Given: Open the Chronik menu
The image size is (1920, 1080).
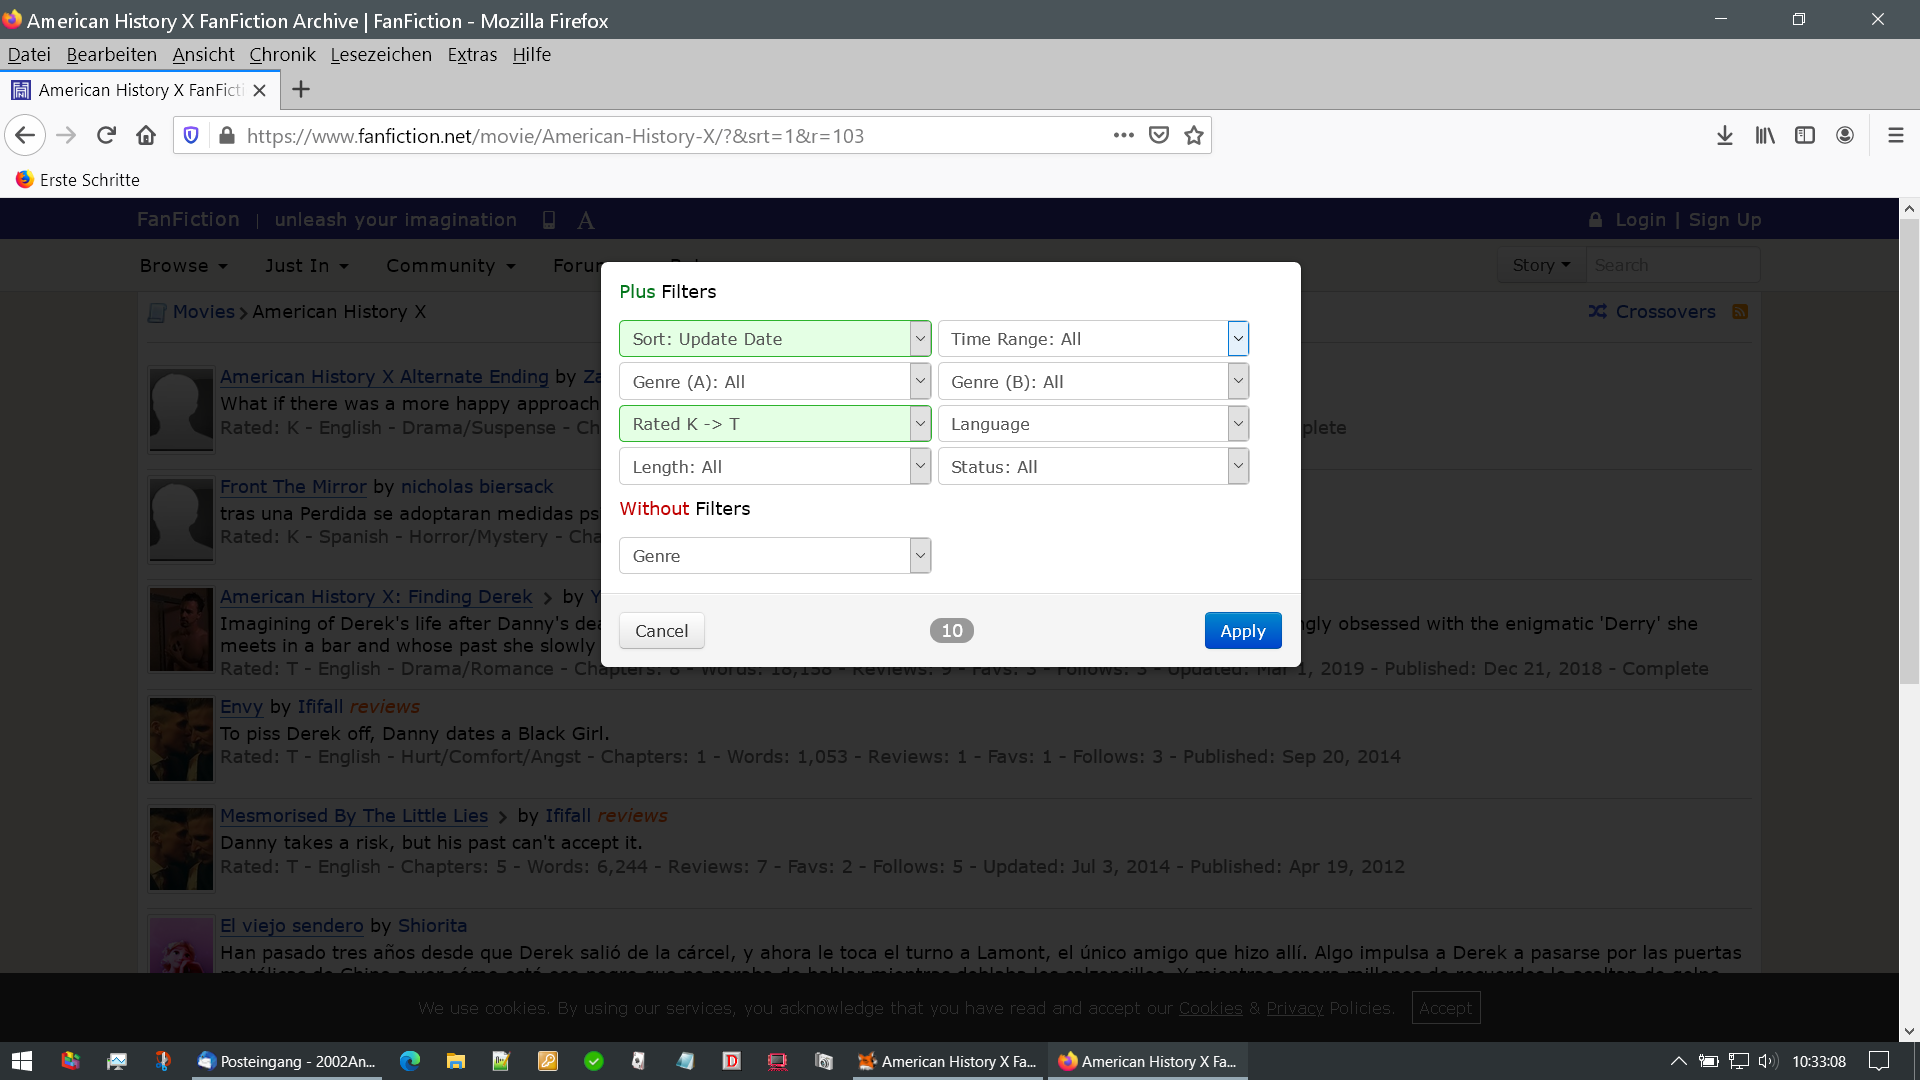Looking at the screenshot, I should pos(282,55).
